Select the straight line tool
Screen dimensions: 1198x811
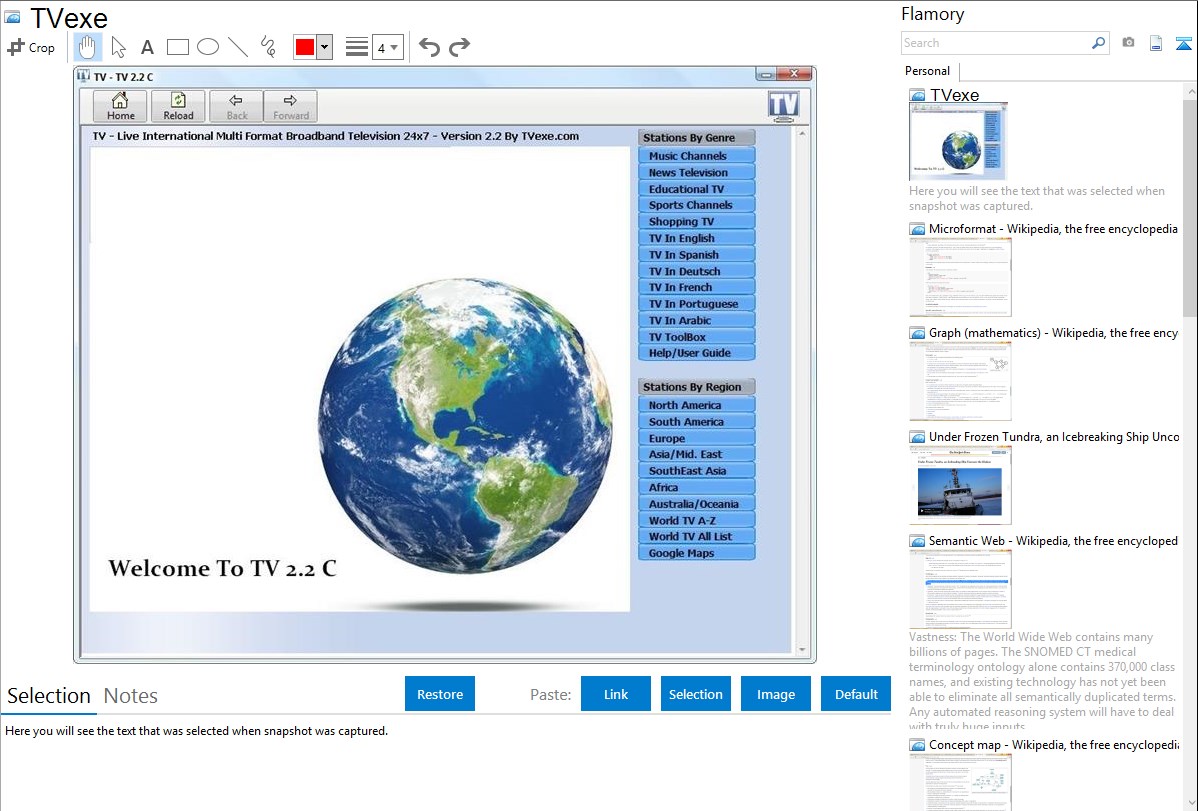(x=238, y=47)
